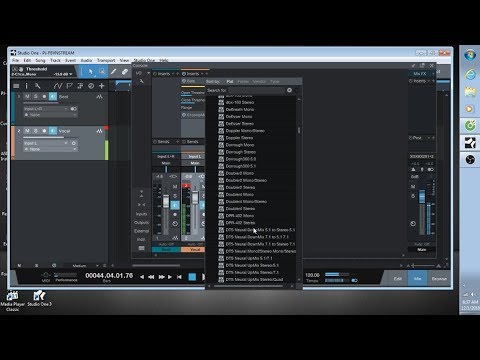Sort plugin list by Flat

230,82
